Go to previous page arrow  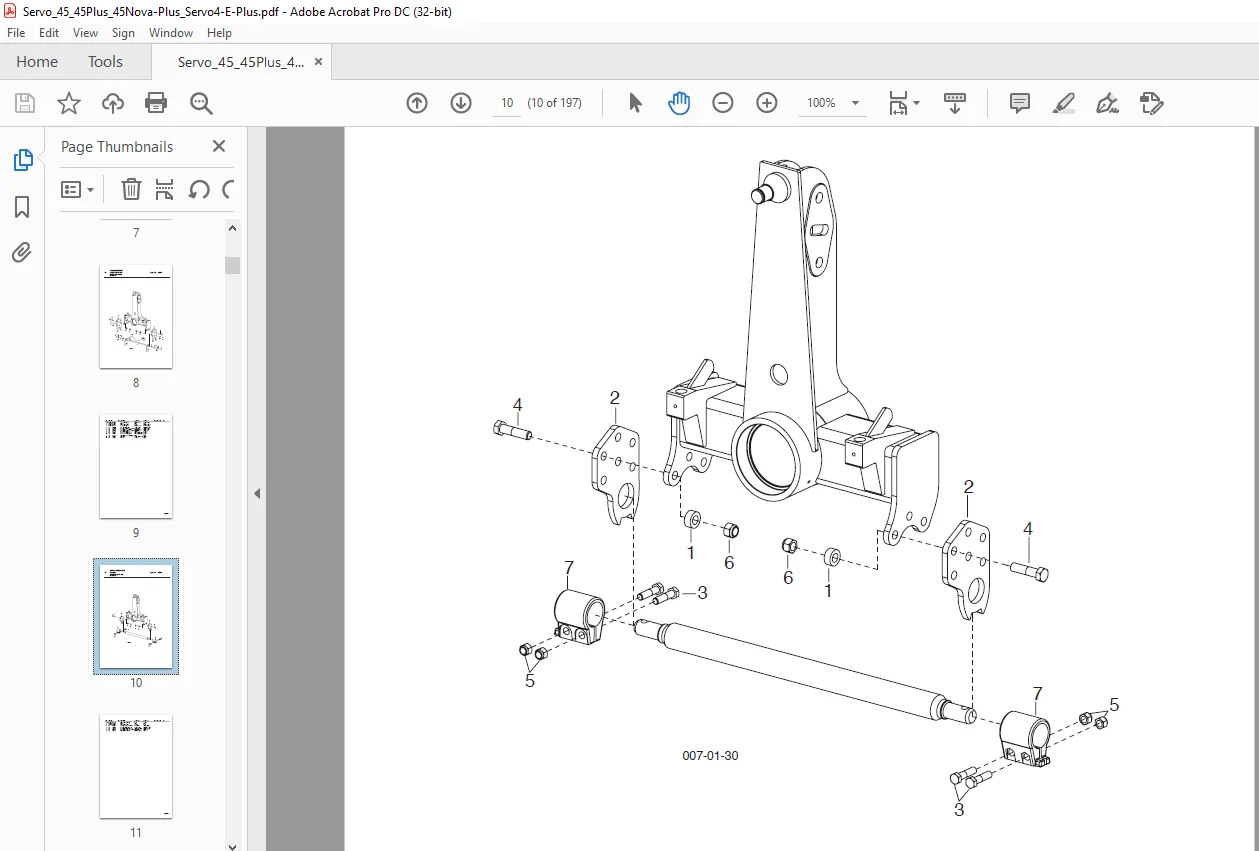[x=417, y=103]
